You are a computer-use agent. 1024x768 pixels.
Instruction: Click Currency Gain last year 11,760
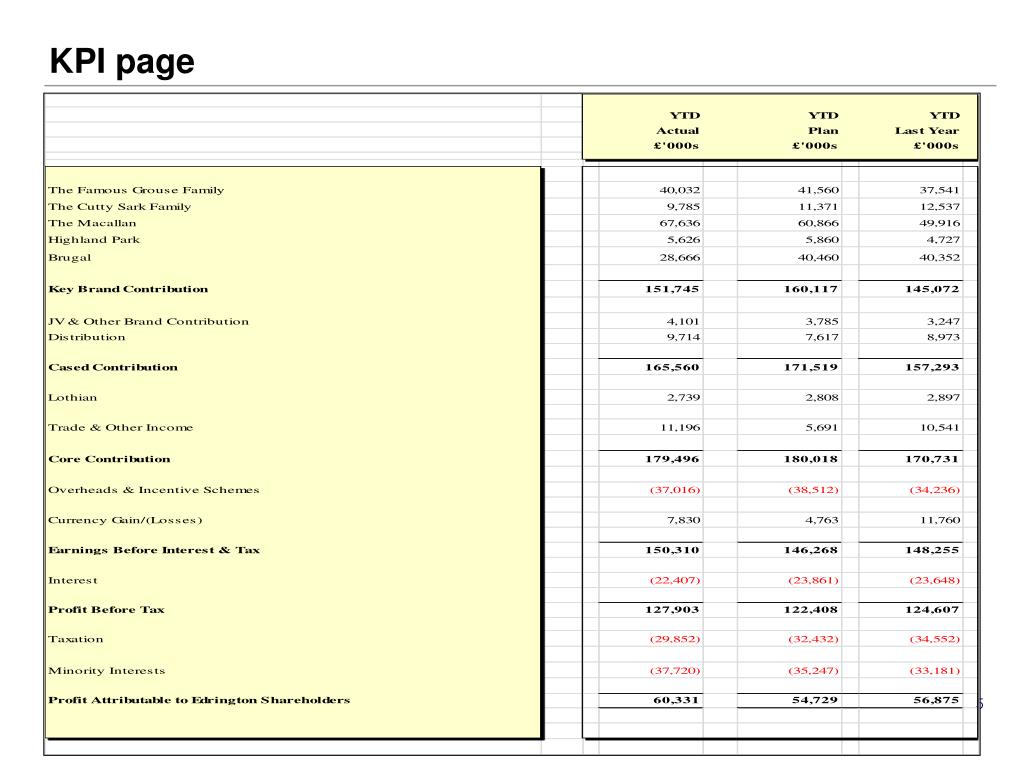pos(940,520)
